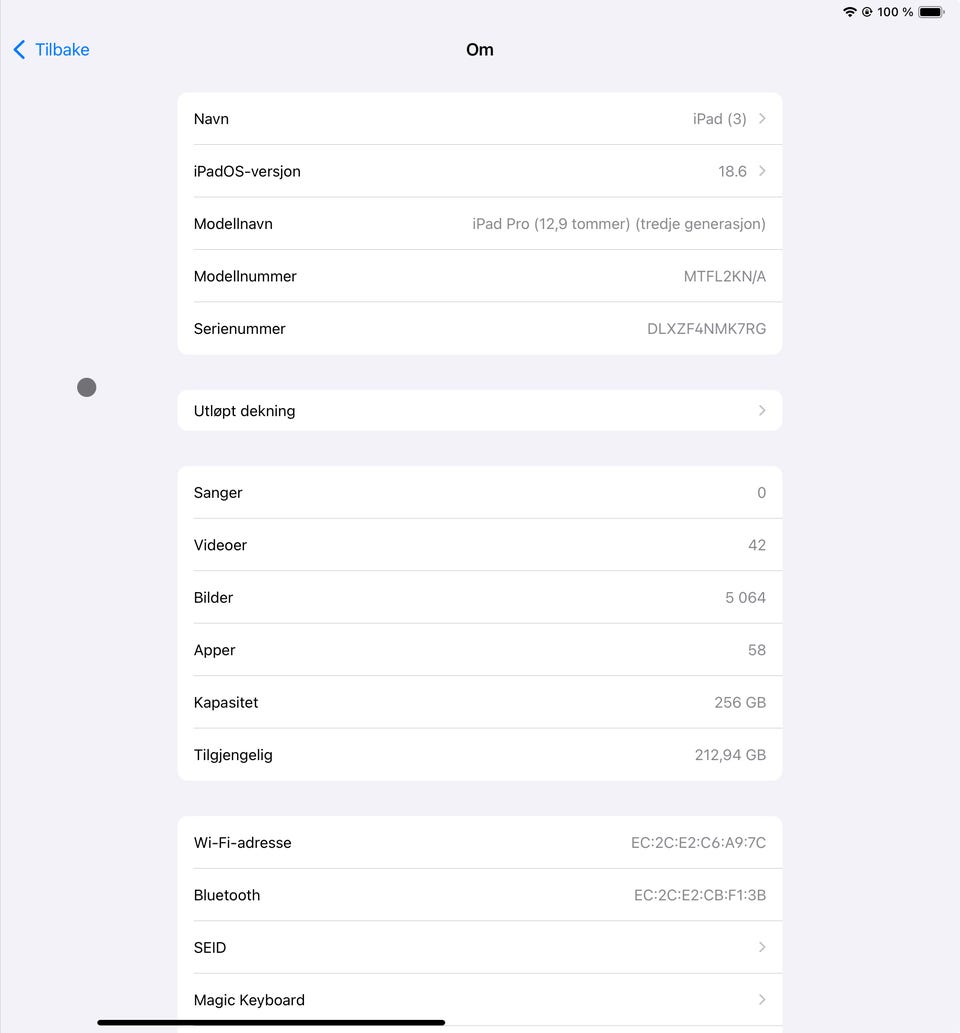The height and width of the screenshot is (1033, 960).
Task: Tap the Modellnummer value MTFL2KN/A
Action: (724, 277)
